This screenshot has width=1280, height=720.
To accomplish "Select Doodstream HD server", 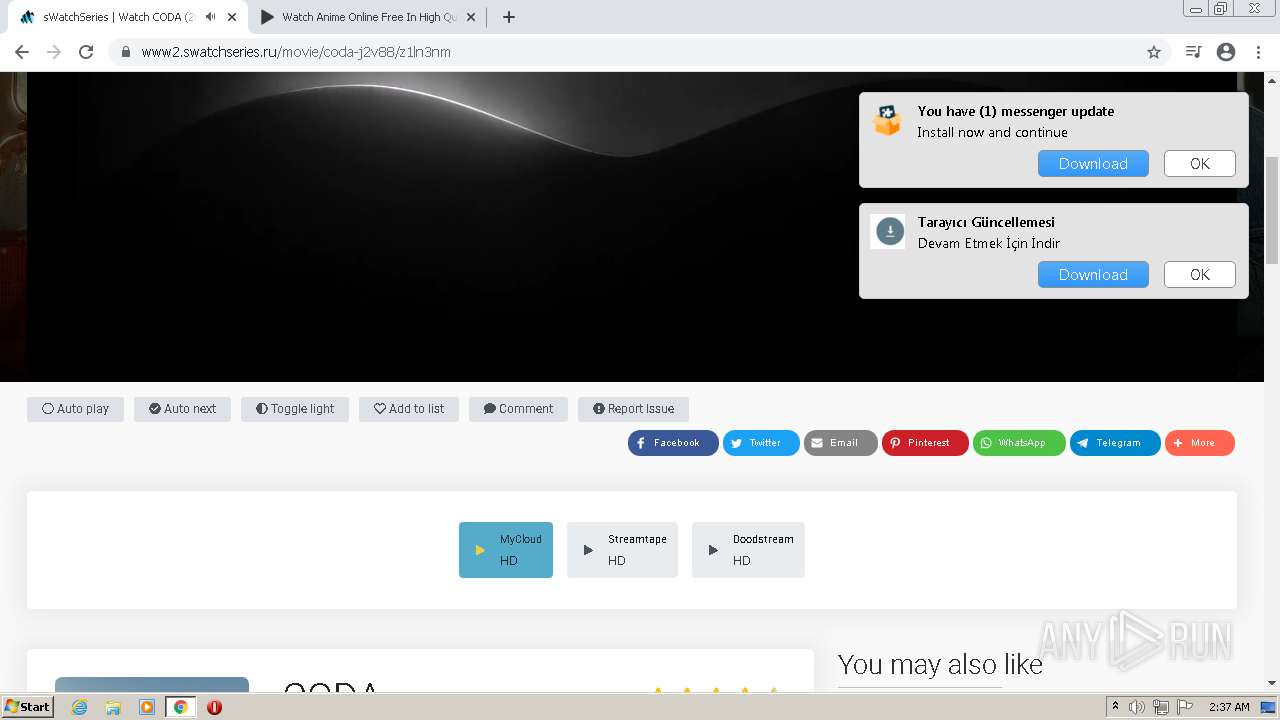I will pos(748,550).
